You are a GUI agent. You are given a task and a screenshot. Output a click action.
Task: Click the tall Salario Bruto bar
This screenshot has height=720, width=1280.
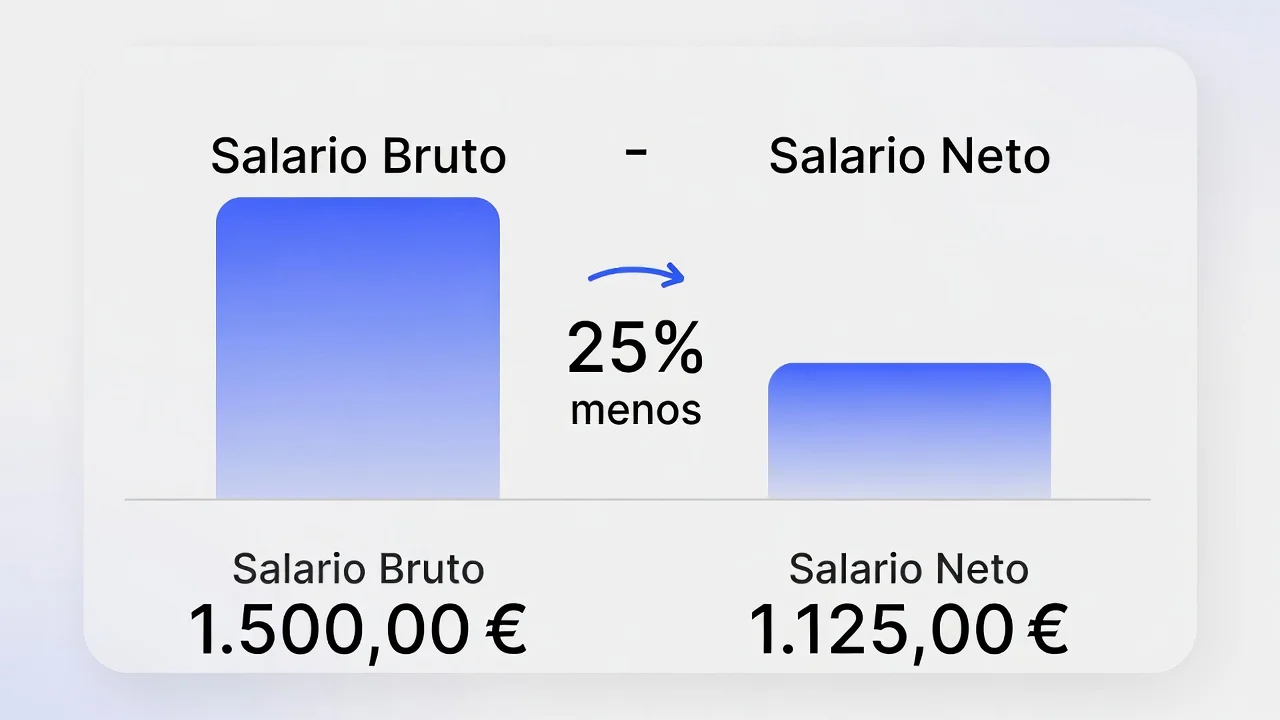358,348
